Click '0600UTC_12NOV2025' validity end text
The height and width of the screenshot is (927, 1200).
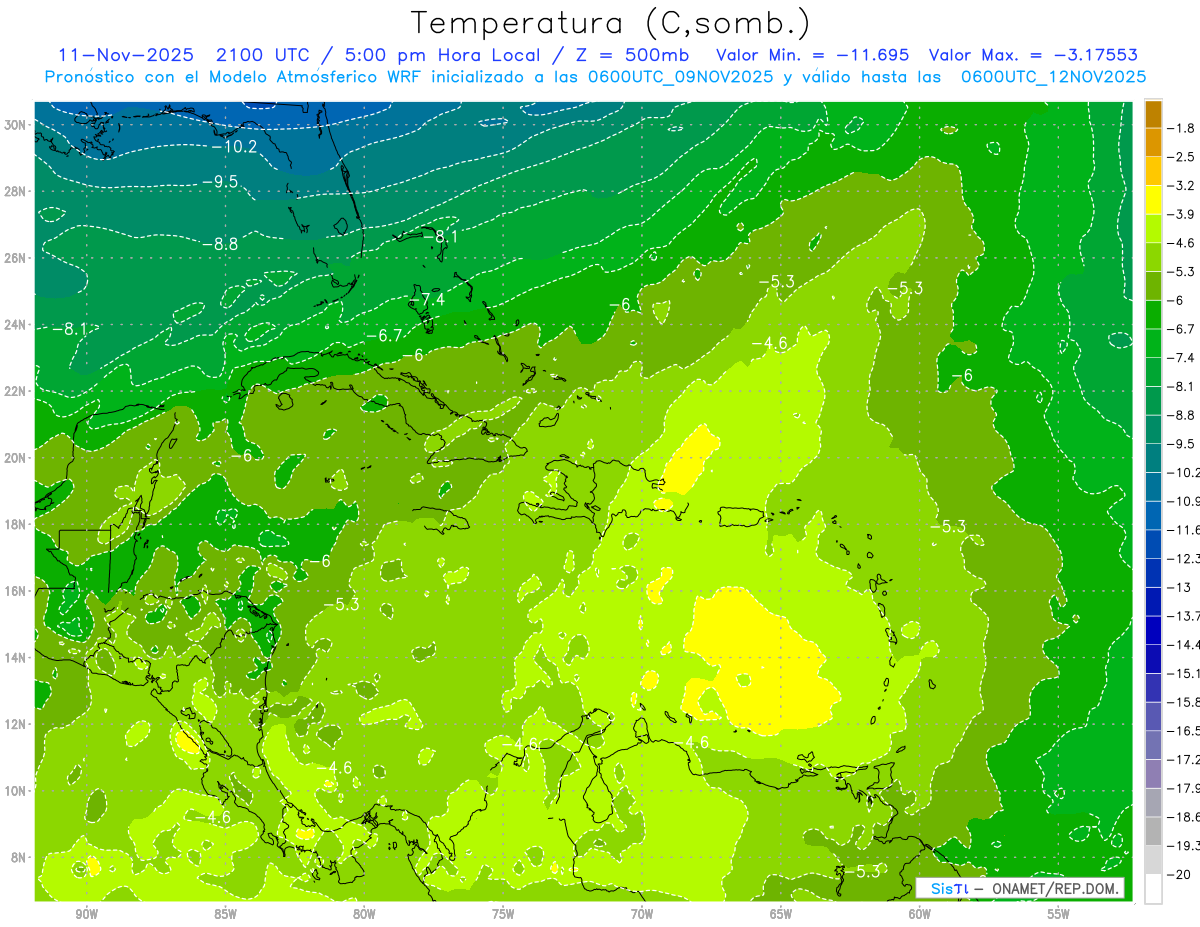point(1053,77)
